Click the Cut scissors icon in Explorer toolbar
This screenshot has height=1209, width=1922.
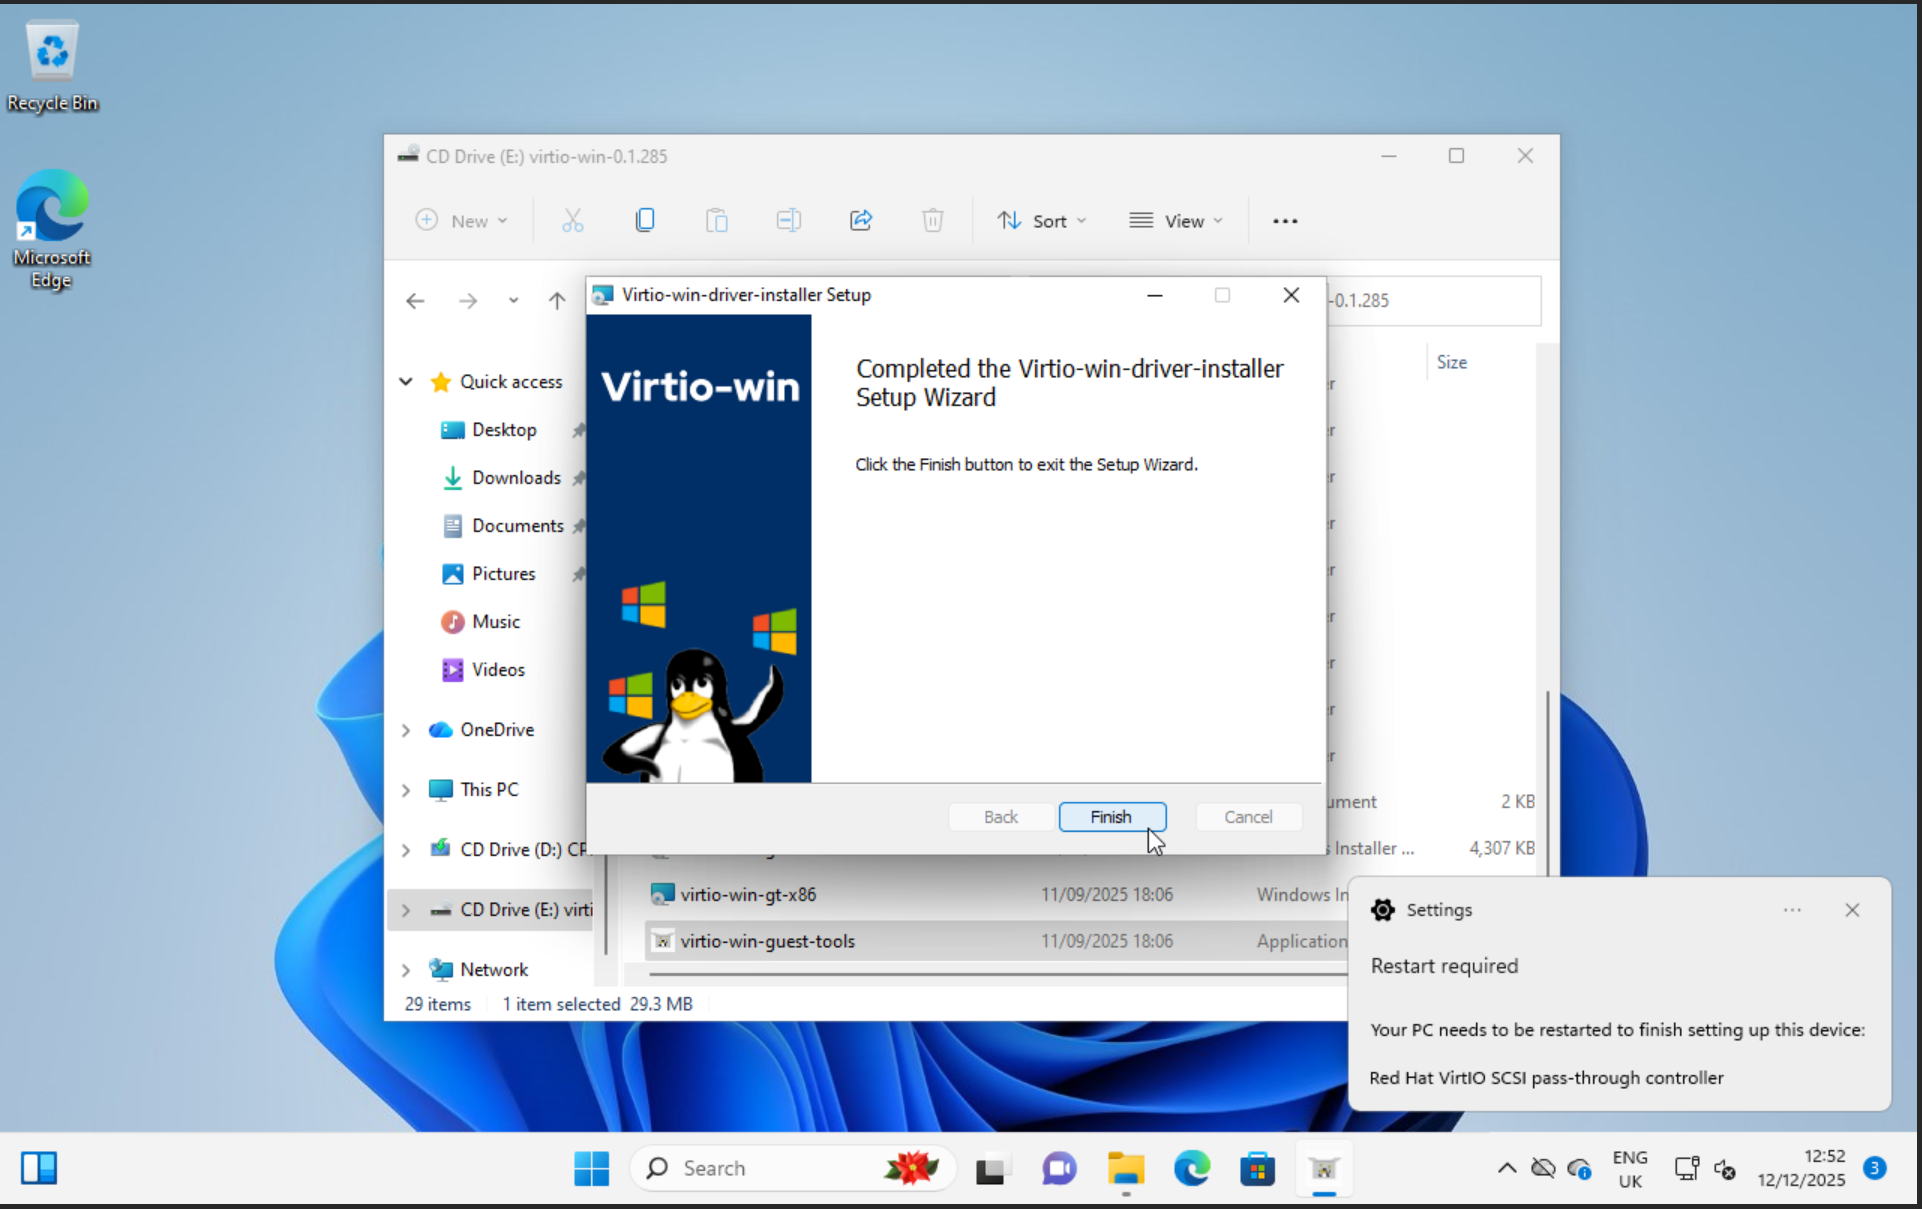[572, 221]
